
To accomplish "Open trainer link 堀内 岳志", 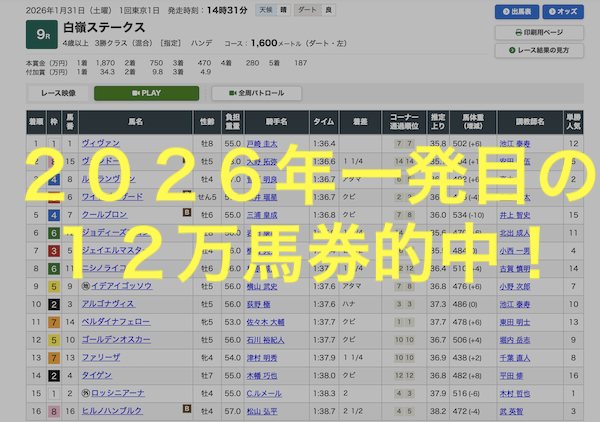I will coord(515,340).
